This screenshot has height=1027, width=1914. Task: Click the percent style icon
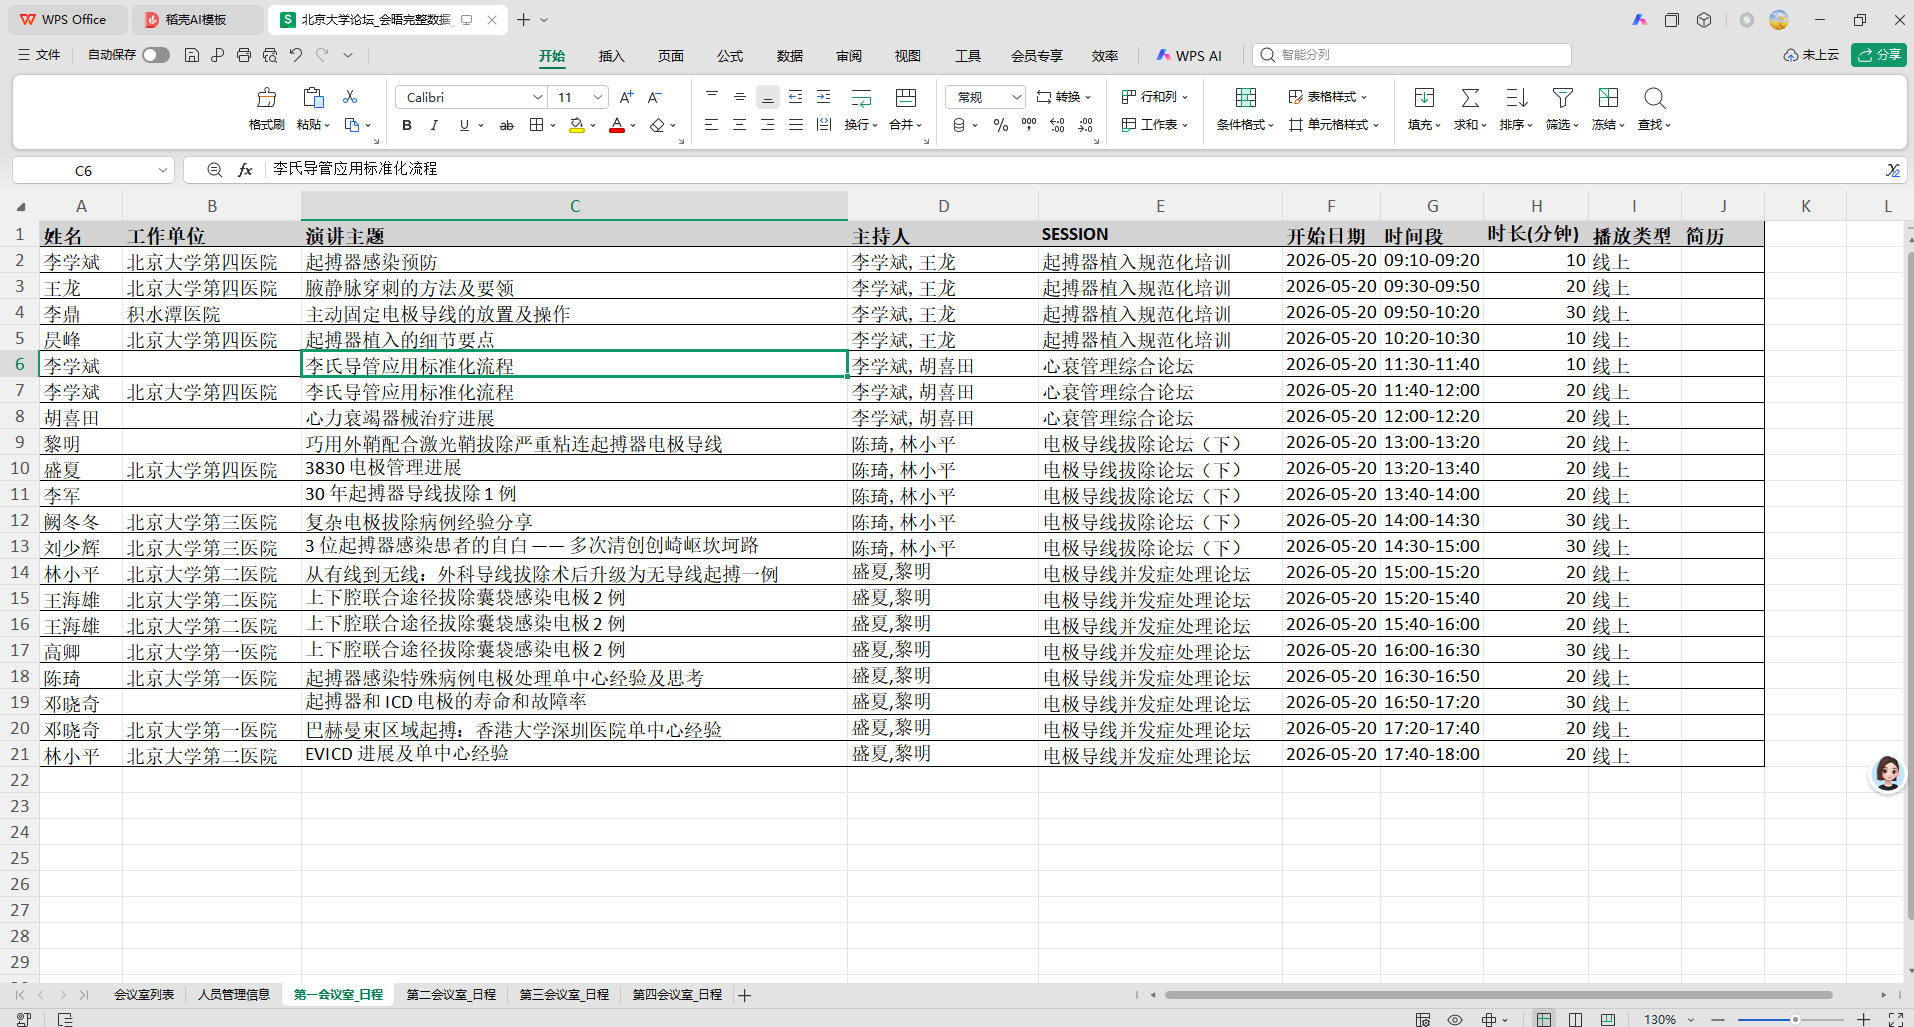(x=1000, y=125)
